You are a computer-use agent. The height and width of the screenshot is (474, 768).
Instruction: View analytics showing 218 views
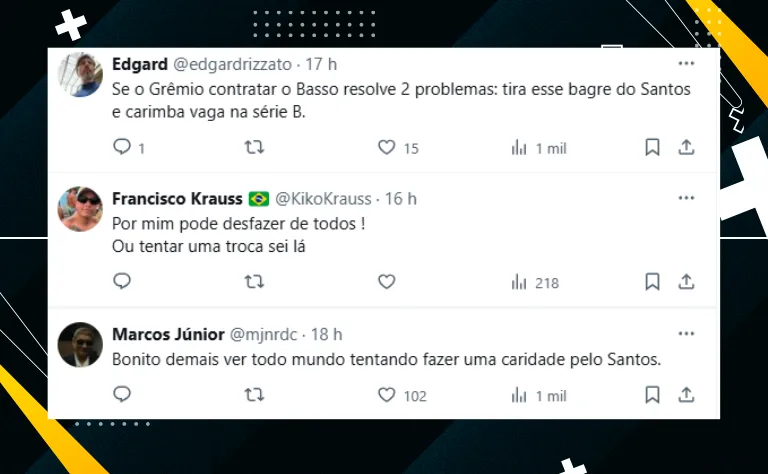(x=535, y=282)
